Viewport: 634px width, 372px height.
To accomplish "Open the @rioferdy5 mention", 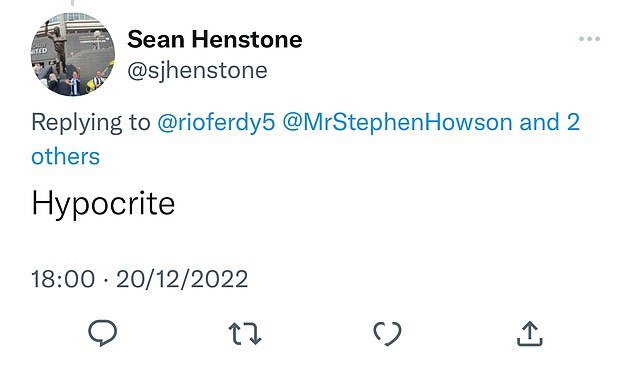I will pos(216,122).
